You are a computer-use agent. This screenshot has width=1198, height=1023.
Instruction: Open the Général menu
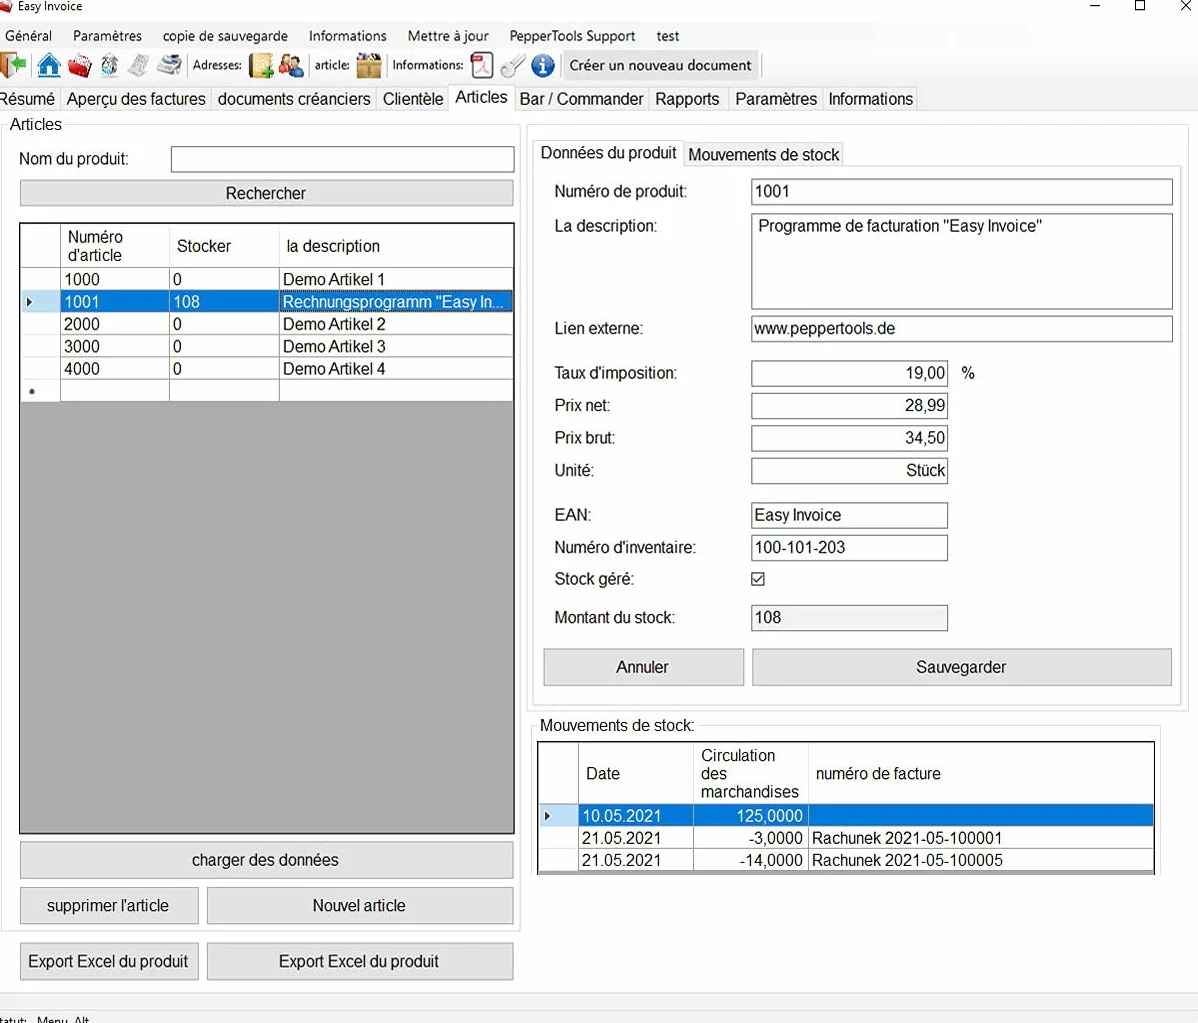(28, 36)
